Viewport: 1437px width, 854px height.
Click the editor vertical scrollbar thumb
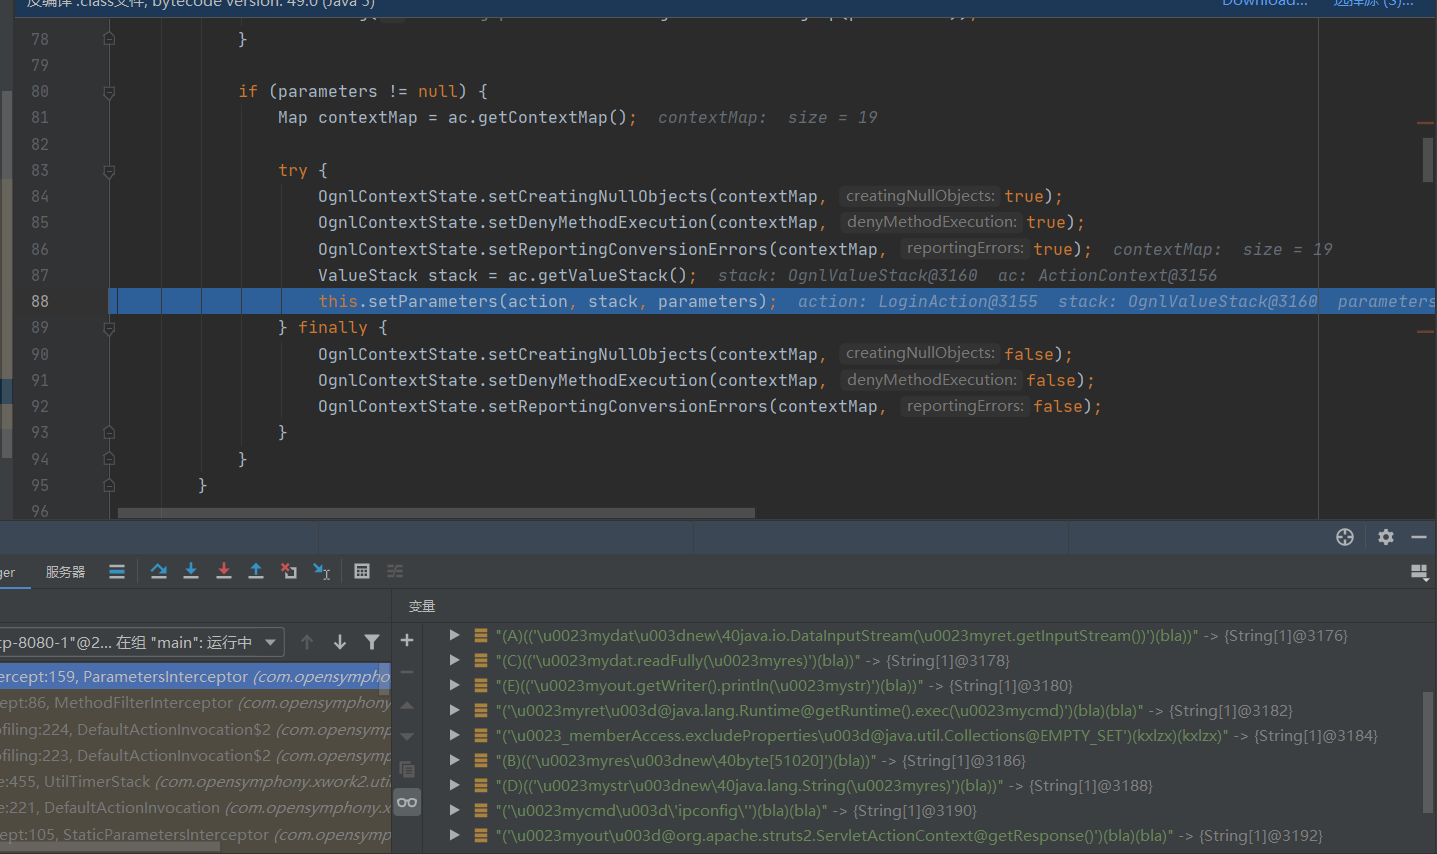1428,159
